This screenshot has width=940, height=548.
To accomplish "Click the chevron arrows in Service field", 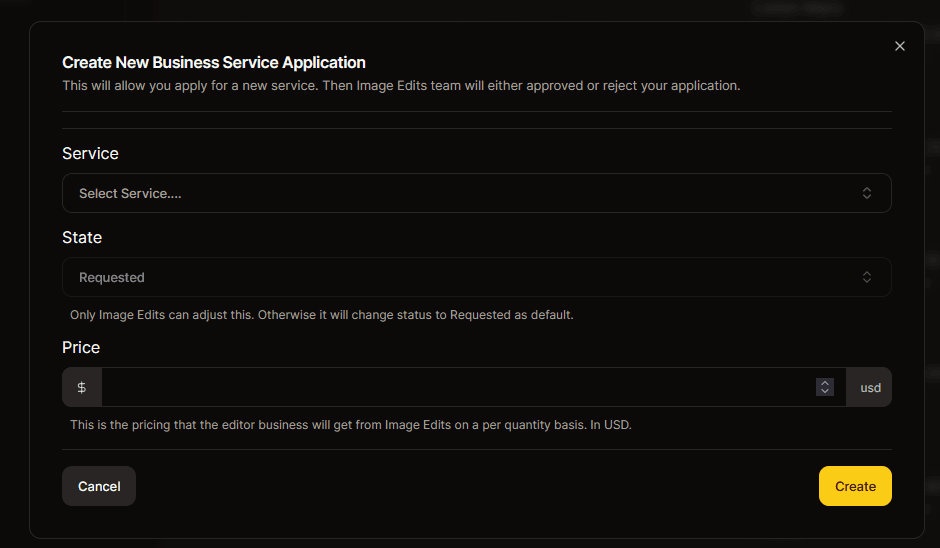I will tap(867, 193).
